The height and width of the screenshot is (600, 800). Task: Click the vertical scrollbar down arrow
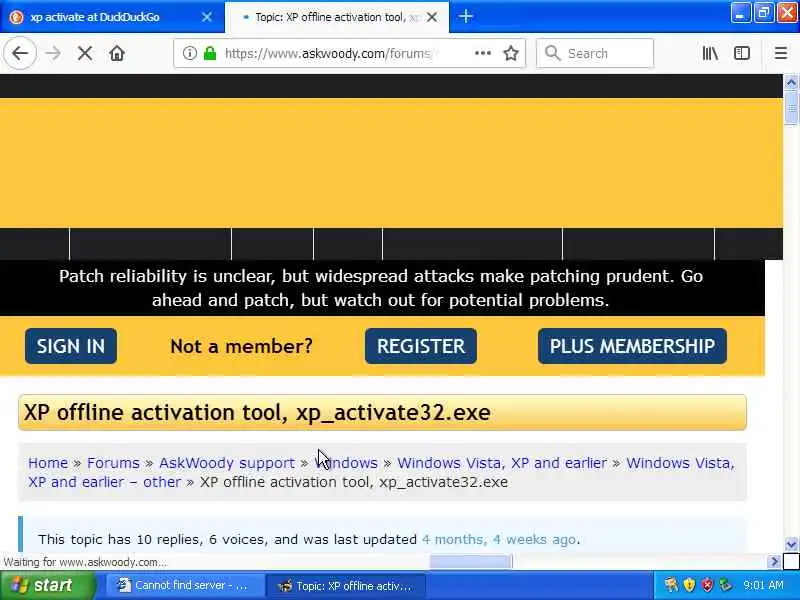click(x=791, y=545)
